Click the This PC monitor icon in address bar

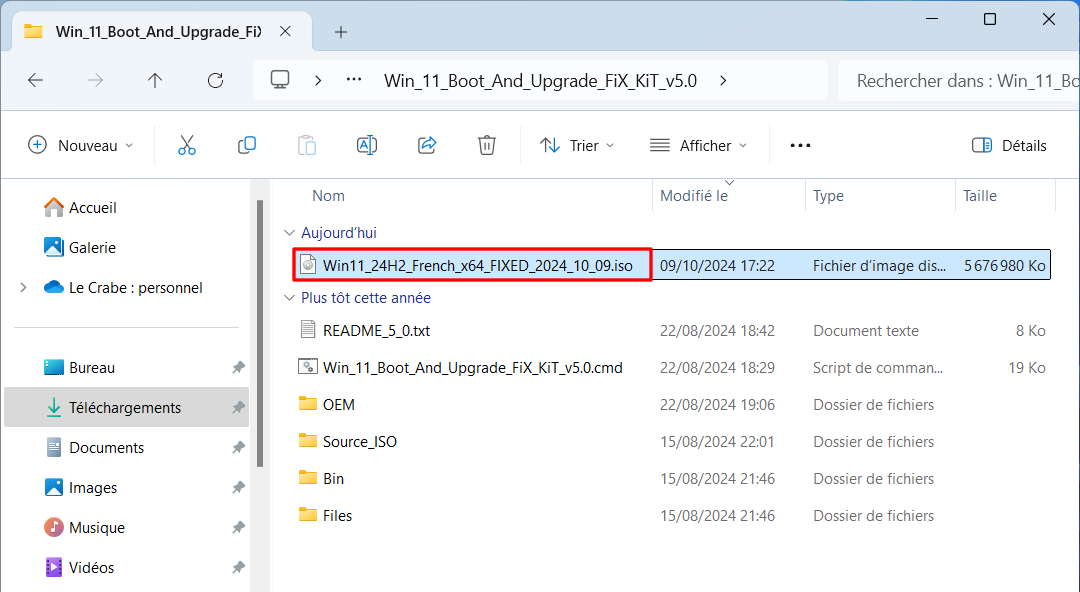(280, 80)
